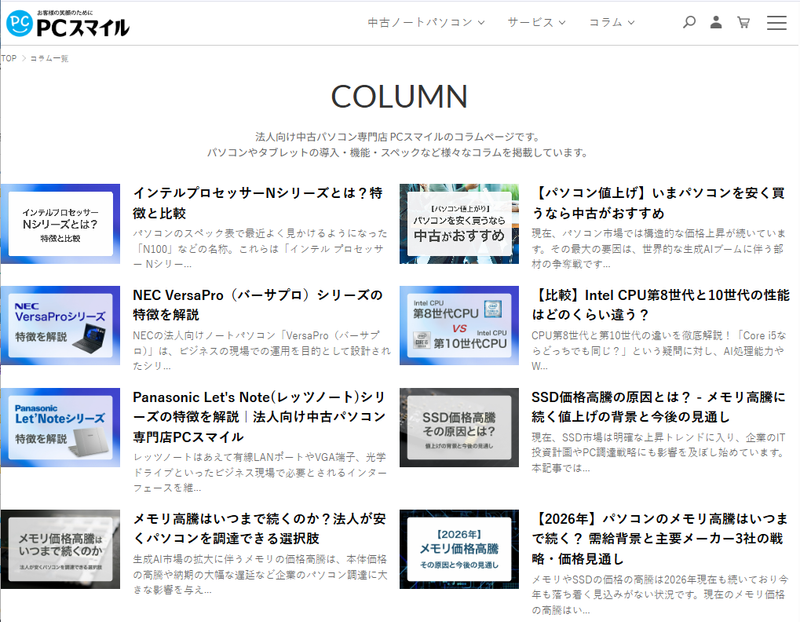
Task: Expand the 中古ノートパソコン dropdown menu
Action: point(426,22)
